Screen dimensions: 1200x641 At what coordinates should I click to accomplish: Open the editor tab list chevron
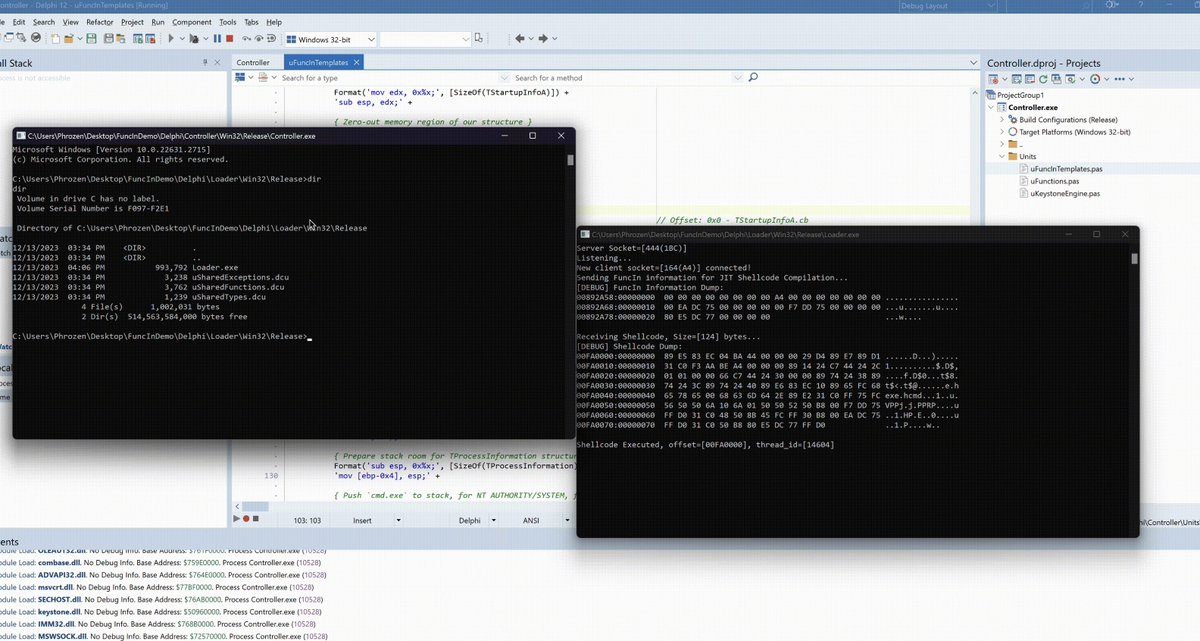pos(975,62)
